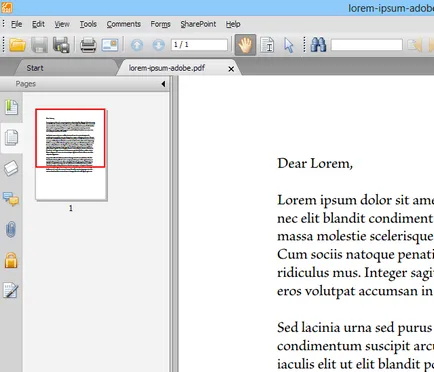Open the Security padlock panel
This screenshot has height=372, width=434.
pos(11,260)
